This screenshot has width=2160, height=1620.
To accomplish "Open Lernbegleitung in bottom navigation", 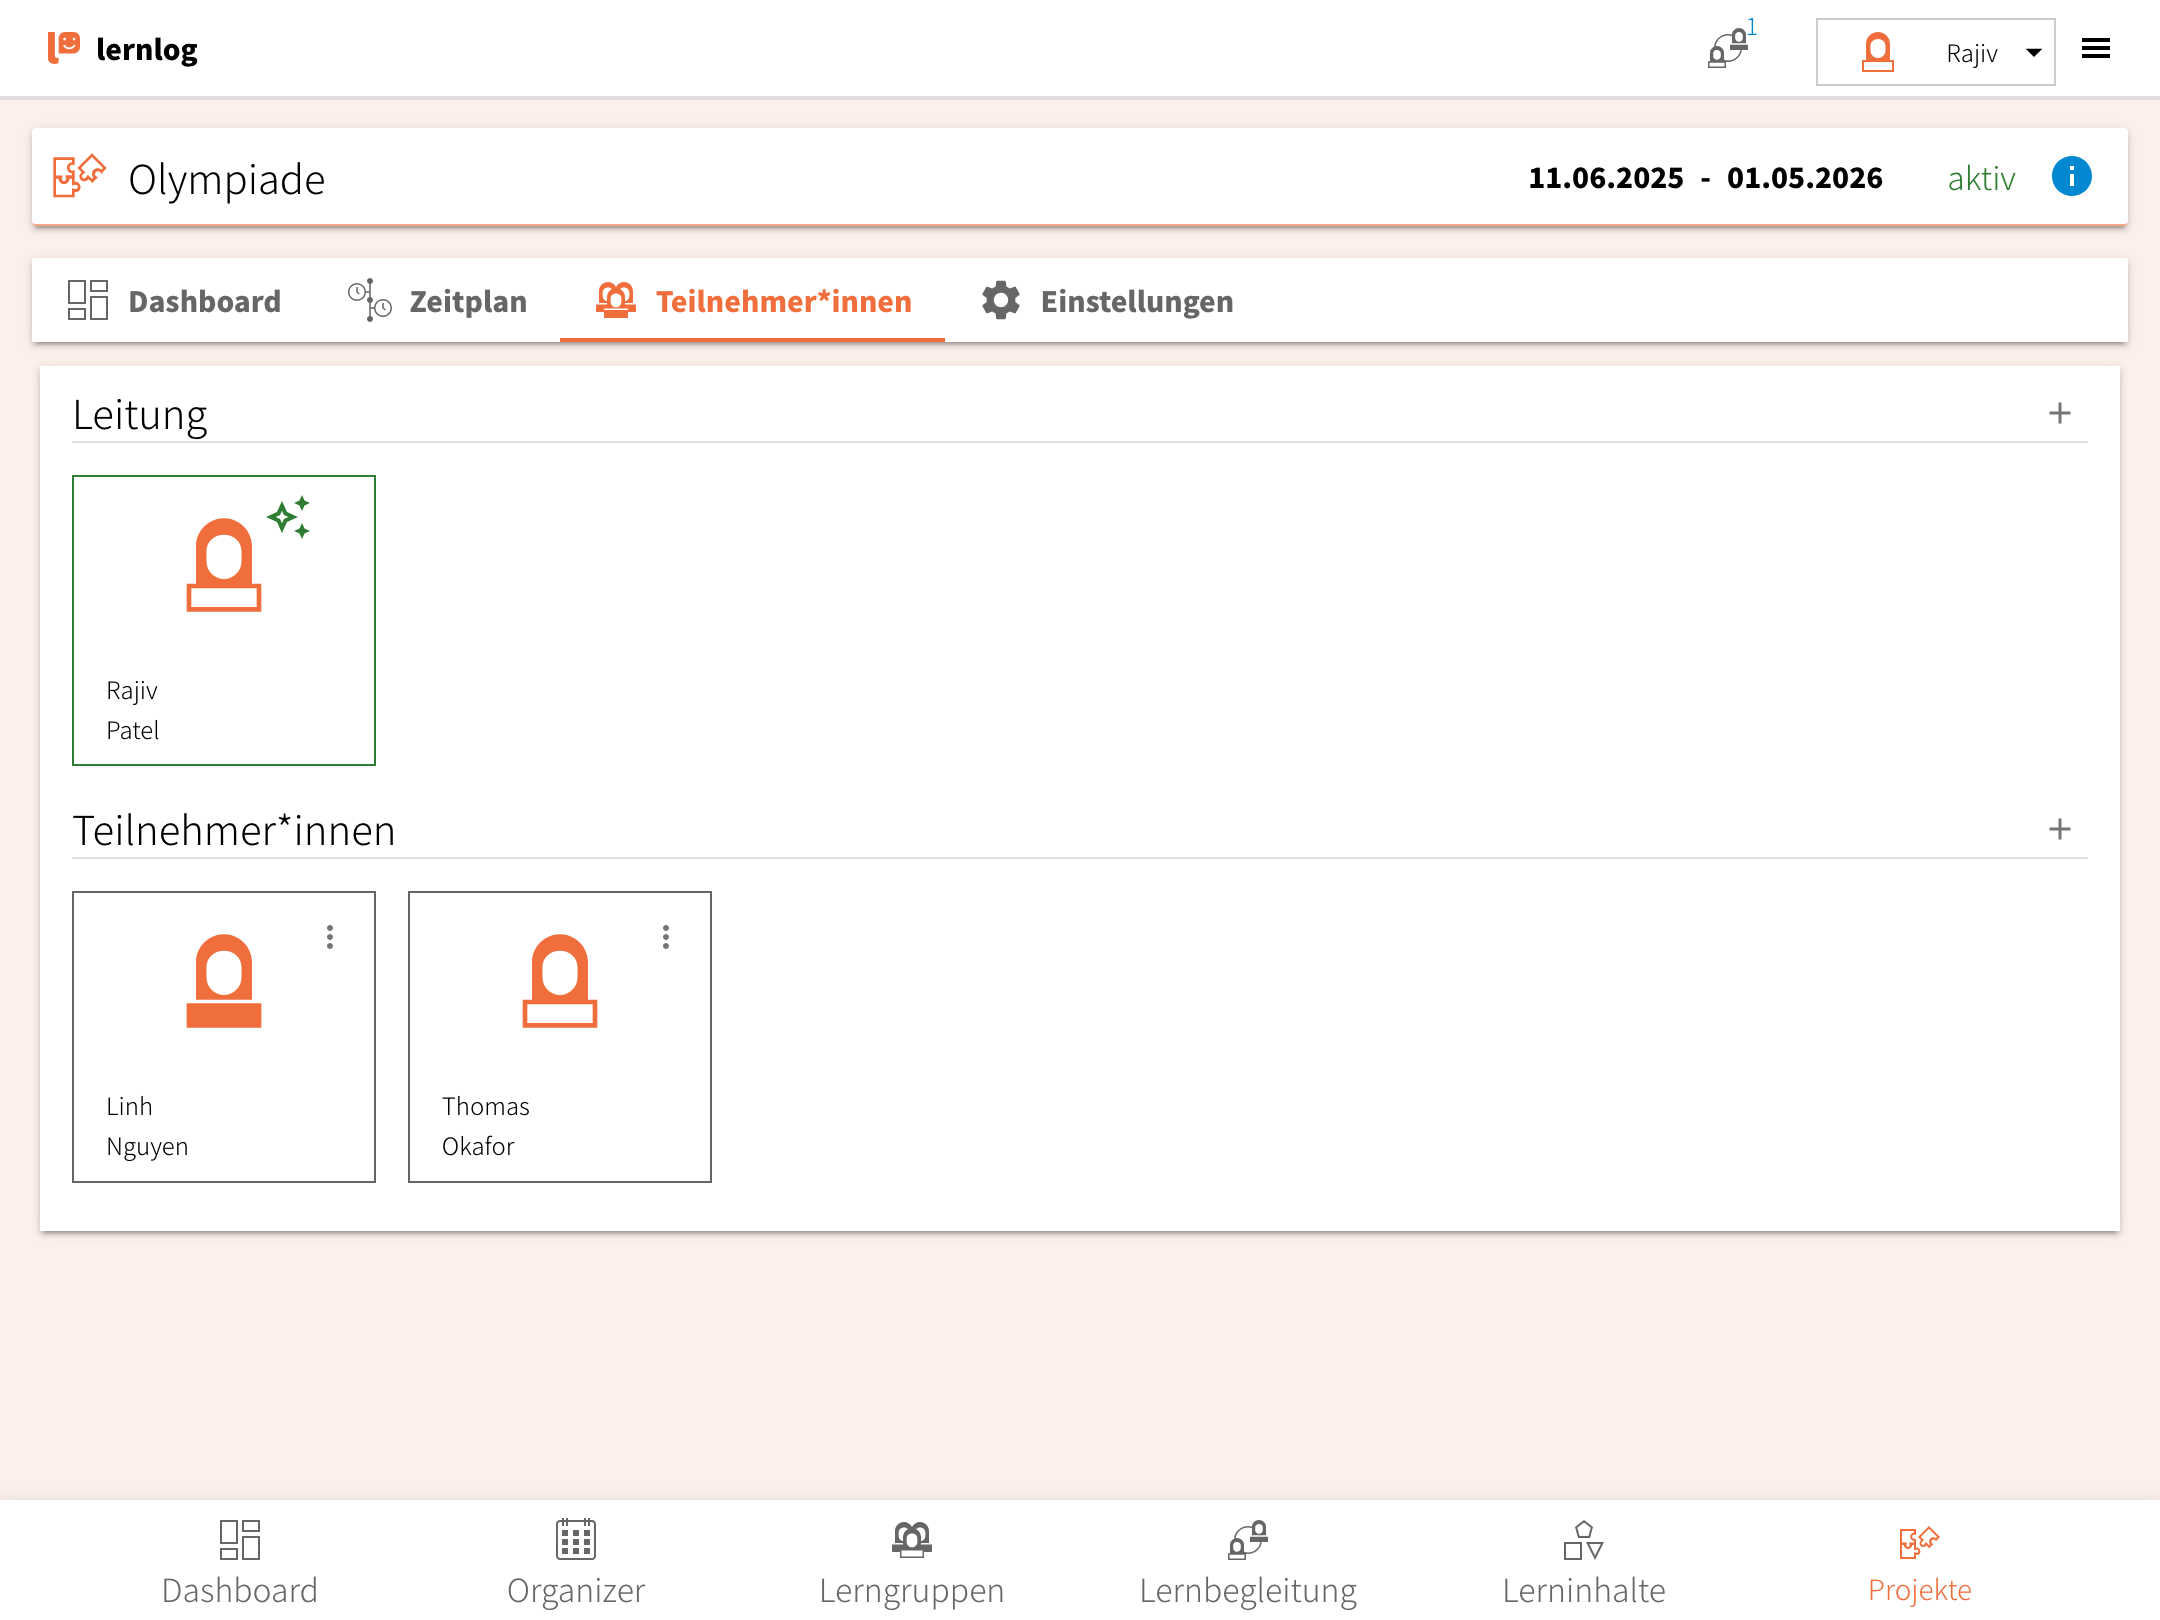I will pos(1247,1562).
